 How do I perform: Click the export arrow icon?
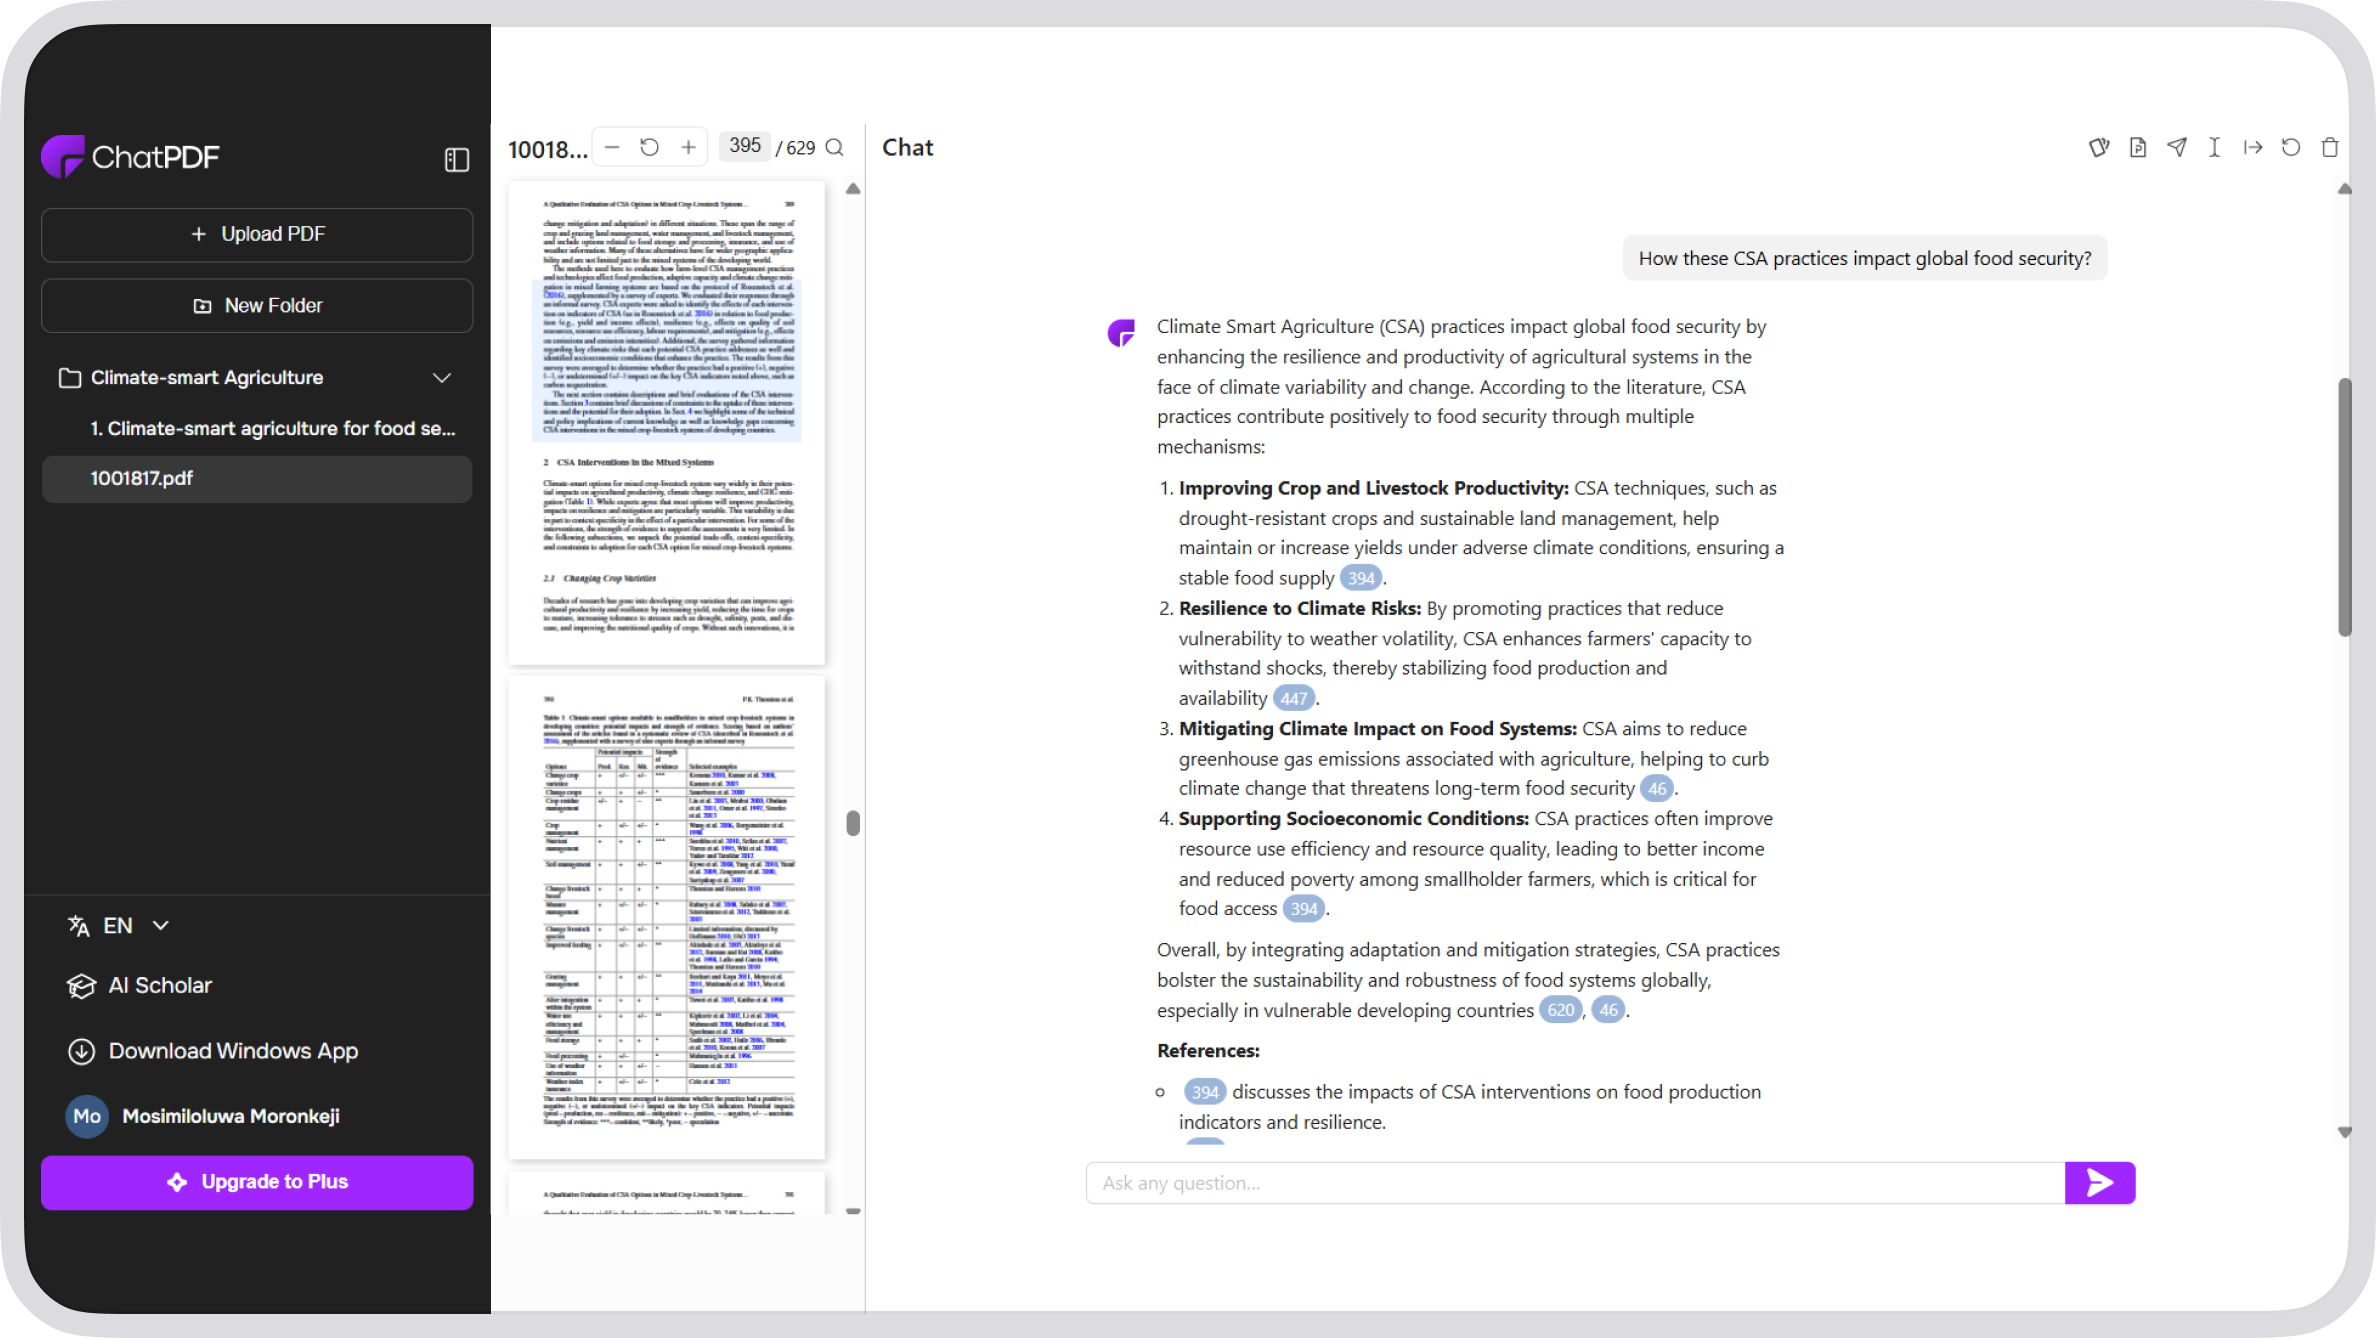click(x=2253, y=147)
